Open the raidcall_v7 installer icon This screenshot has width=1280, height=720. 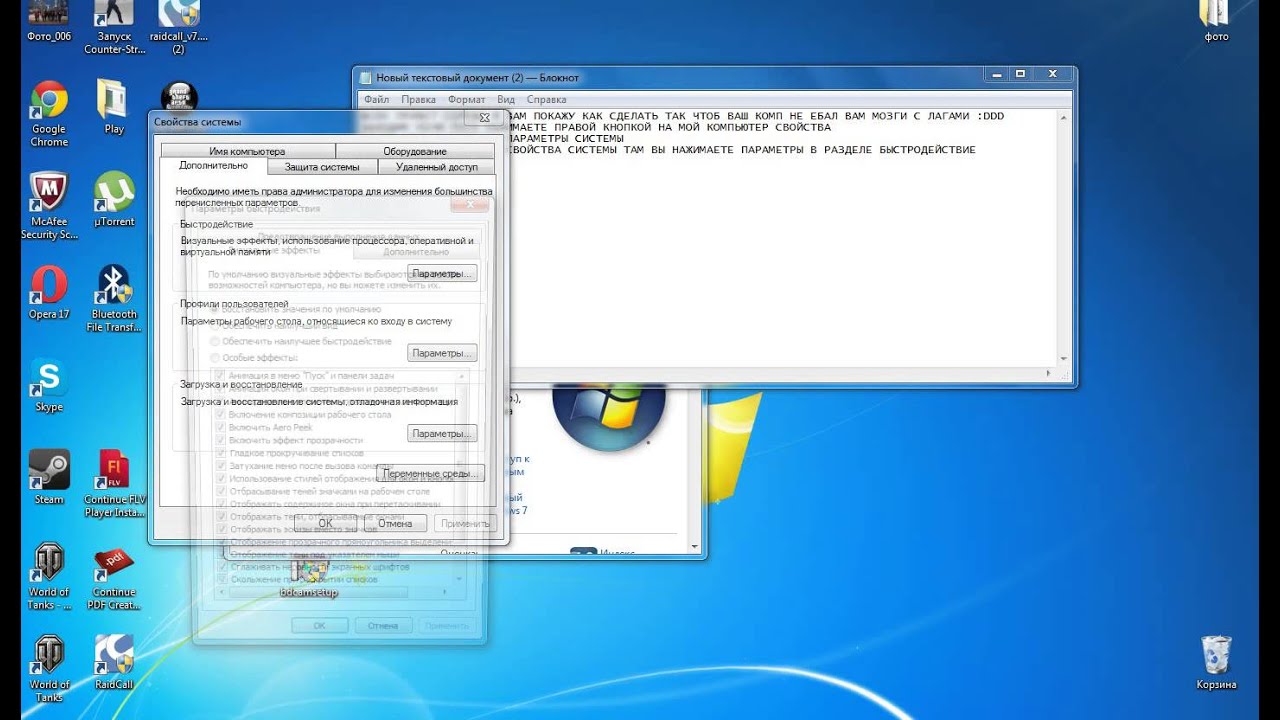[179, 27]
